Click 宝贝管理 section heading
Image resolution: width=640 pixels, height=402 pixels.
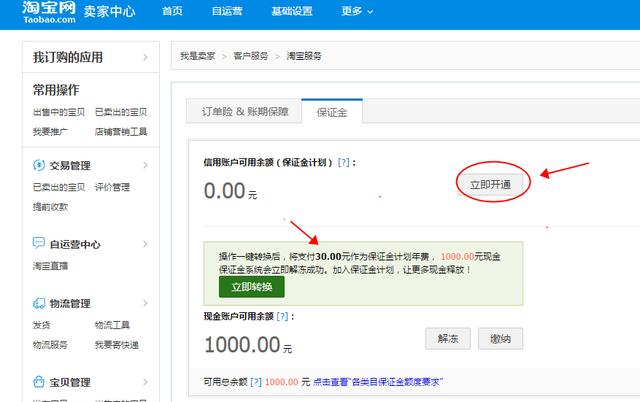[70, 382]
